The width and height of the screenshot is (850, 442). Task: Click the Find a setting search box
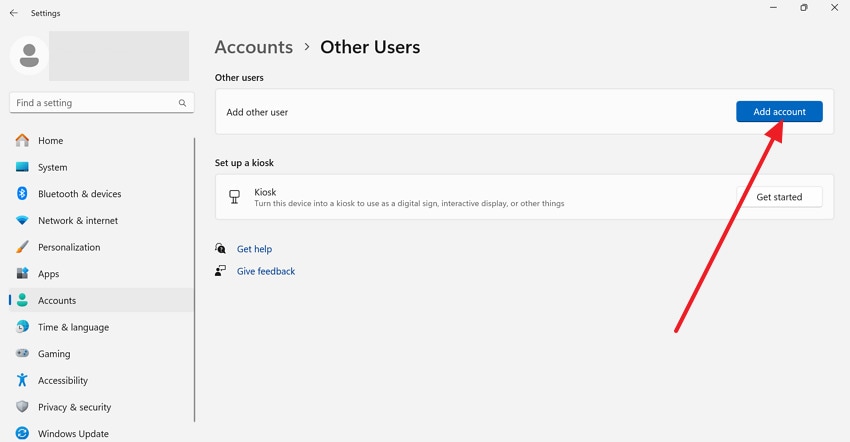click(x=102, y=103)
